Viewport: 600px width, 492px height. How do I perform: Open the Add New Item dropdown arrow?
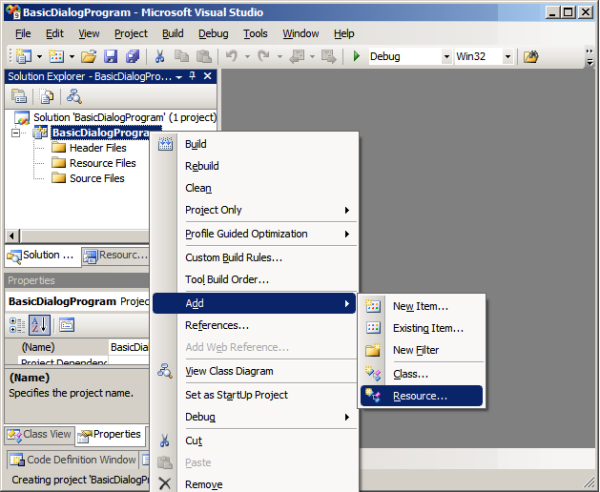(72, 57)
